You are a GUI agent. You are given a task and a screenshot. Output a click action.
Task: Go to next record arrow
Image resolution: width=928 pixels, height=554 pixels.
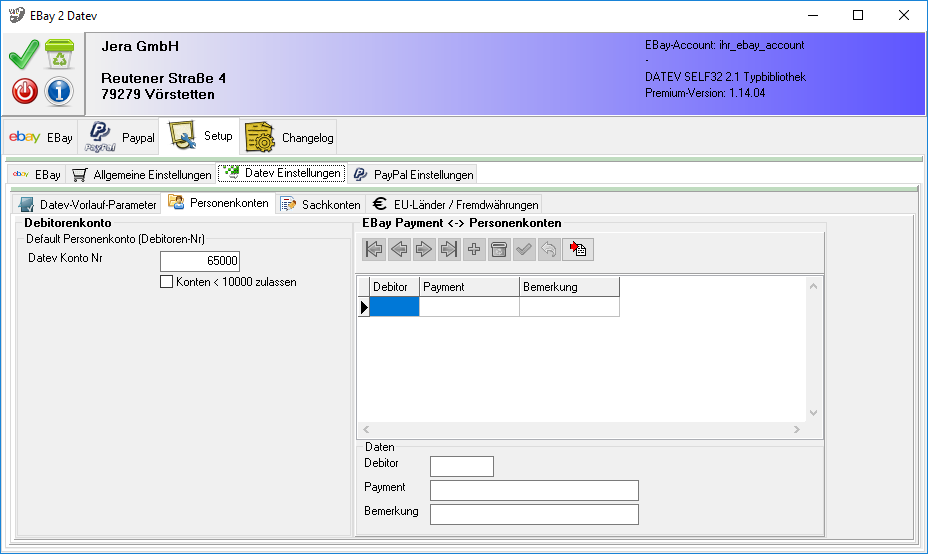point(424,249)
